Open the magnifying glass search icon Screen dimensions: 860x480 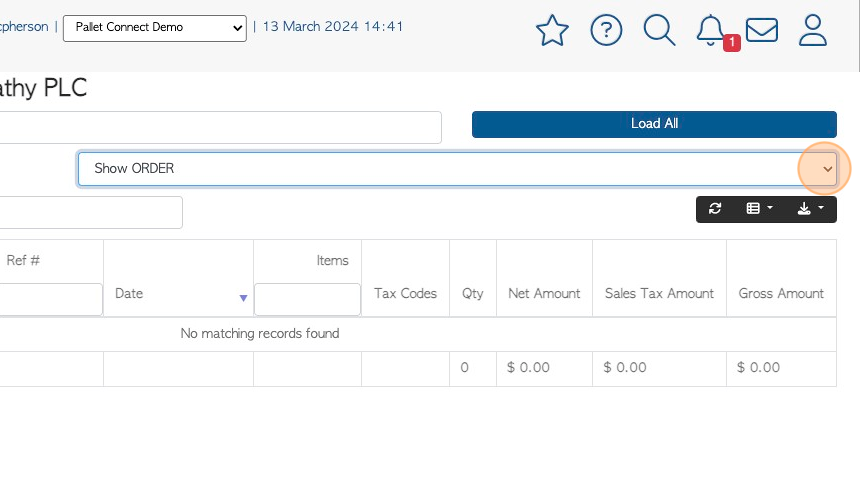coord(659,30)
